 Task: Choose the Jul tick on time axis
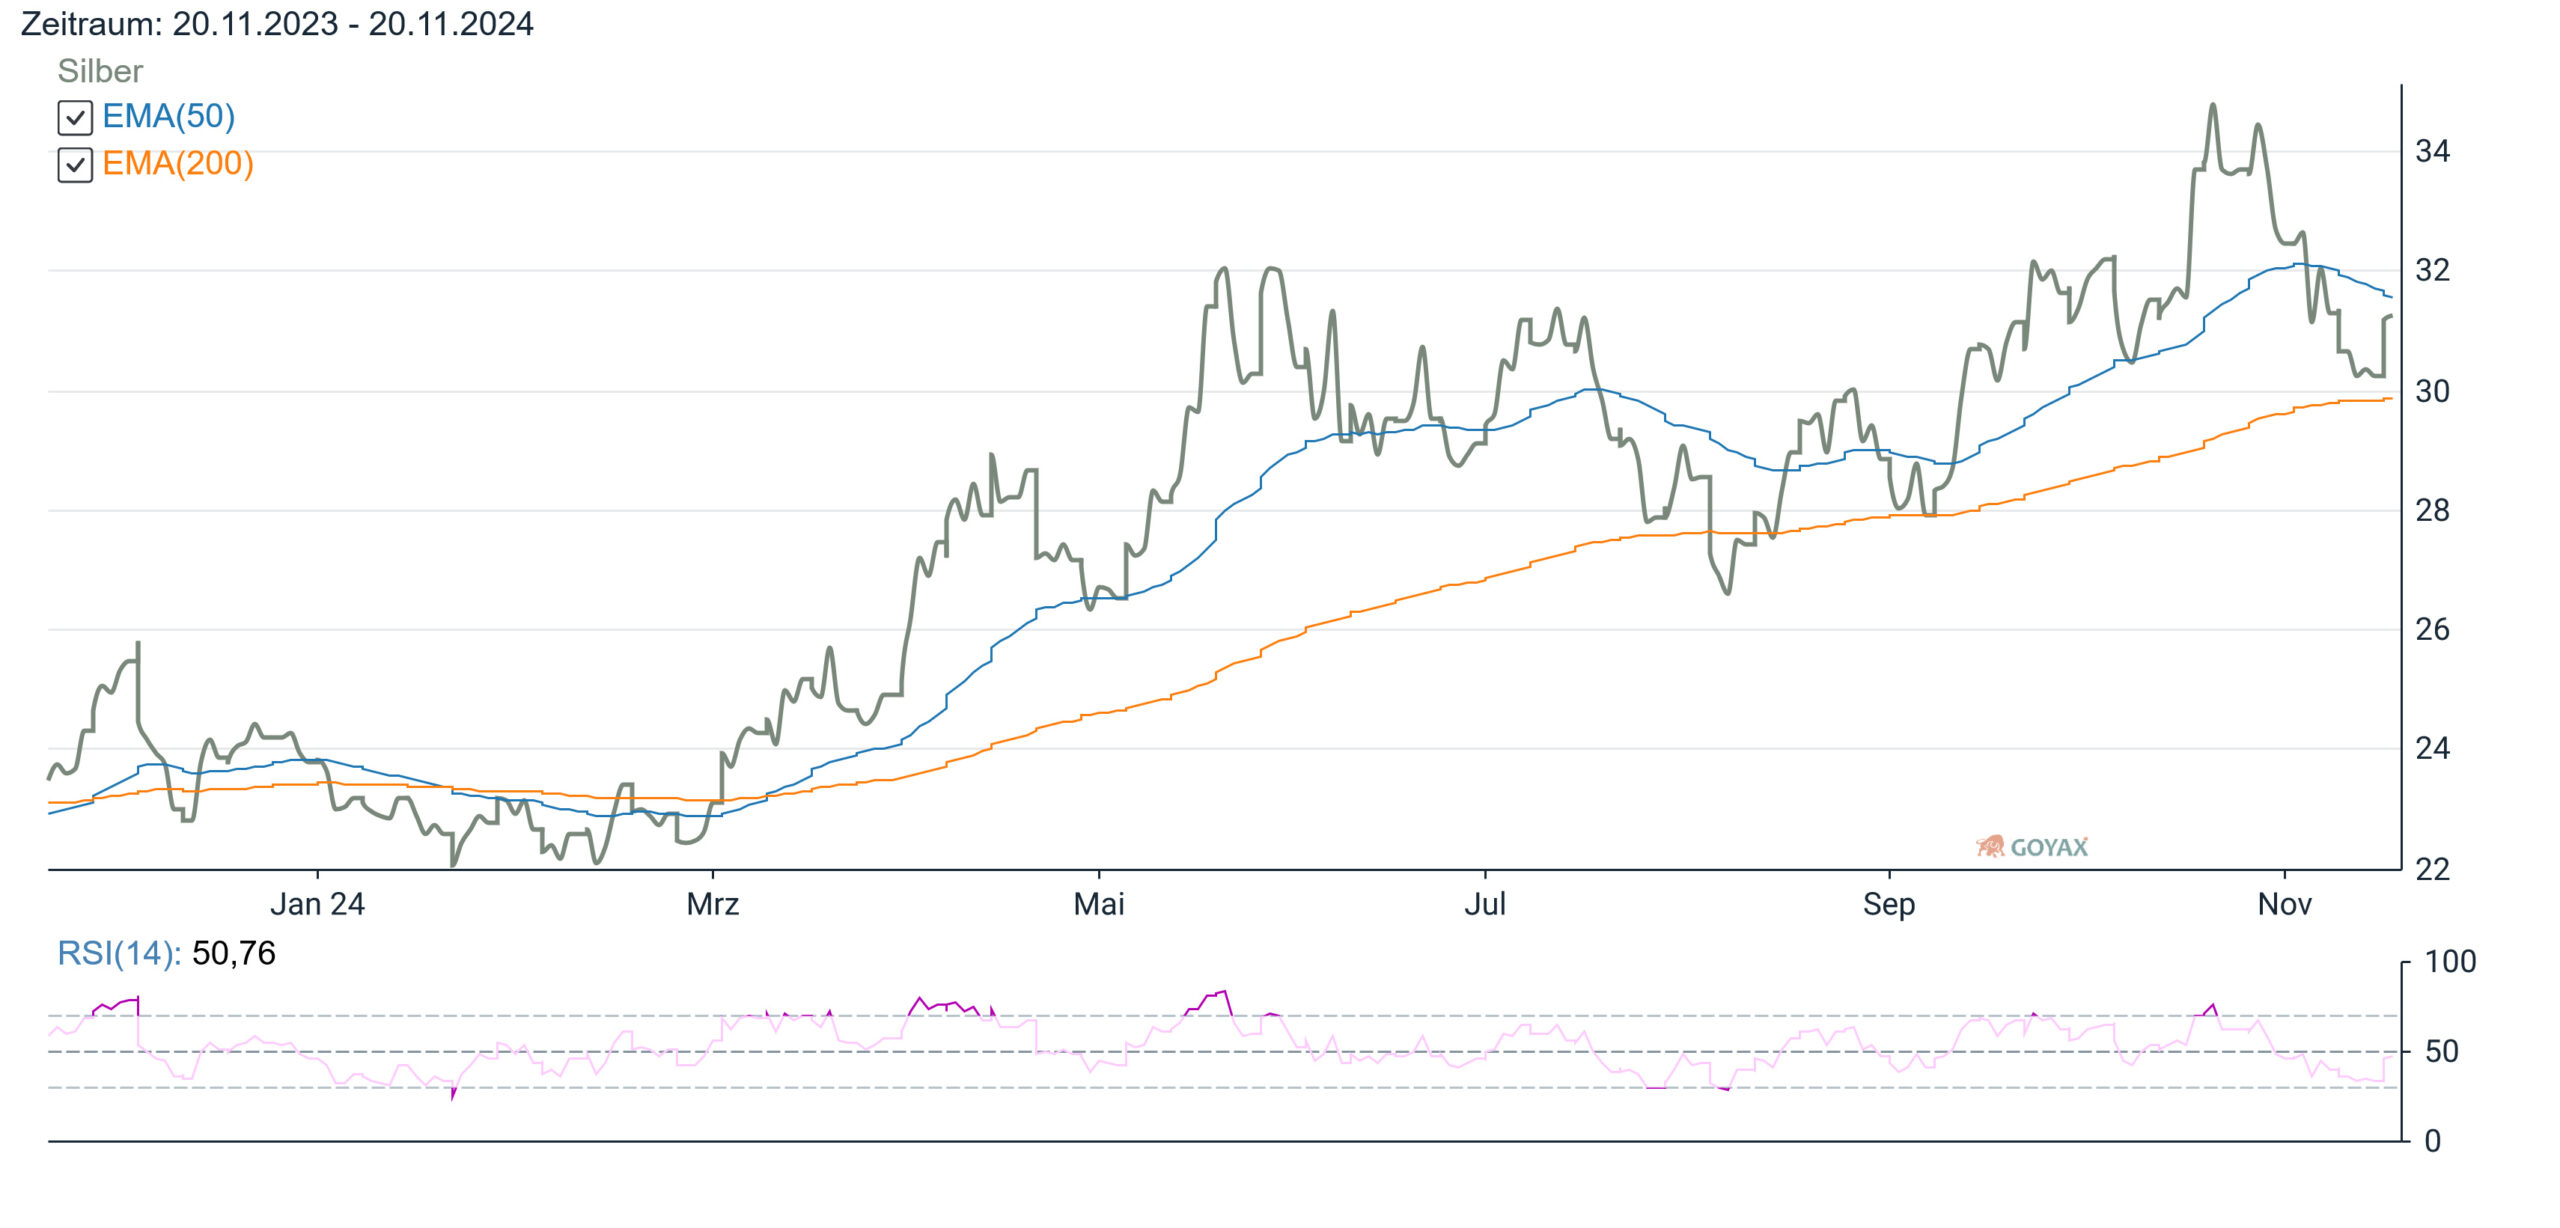[1485, 904]
